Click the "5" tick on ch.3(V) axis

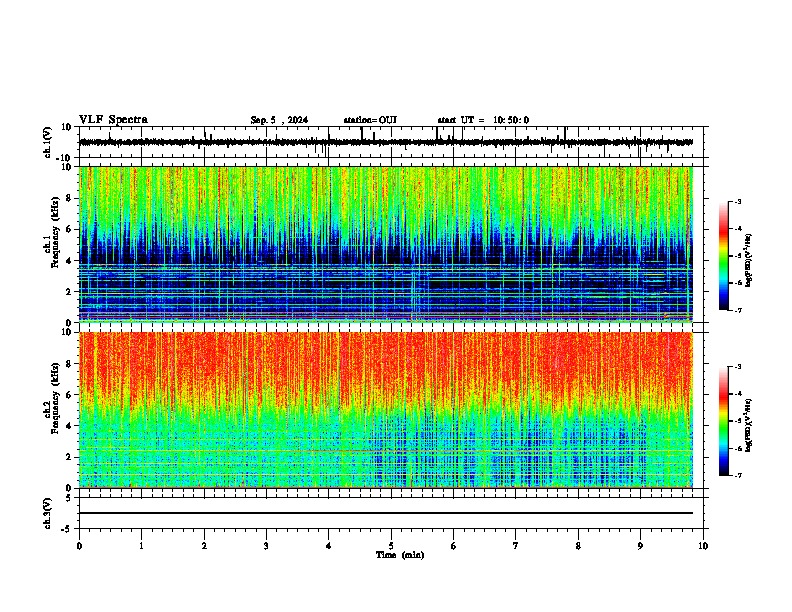(x=69, y=498)
